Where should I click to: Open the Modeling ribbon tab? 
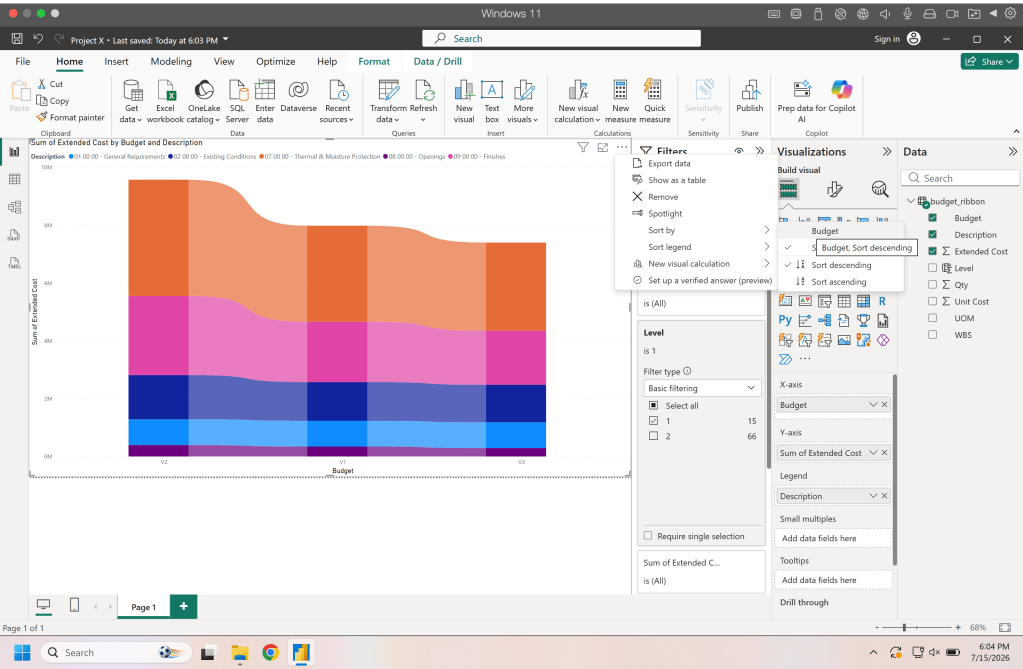click(171, 61)
